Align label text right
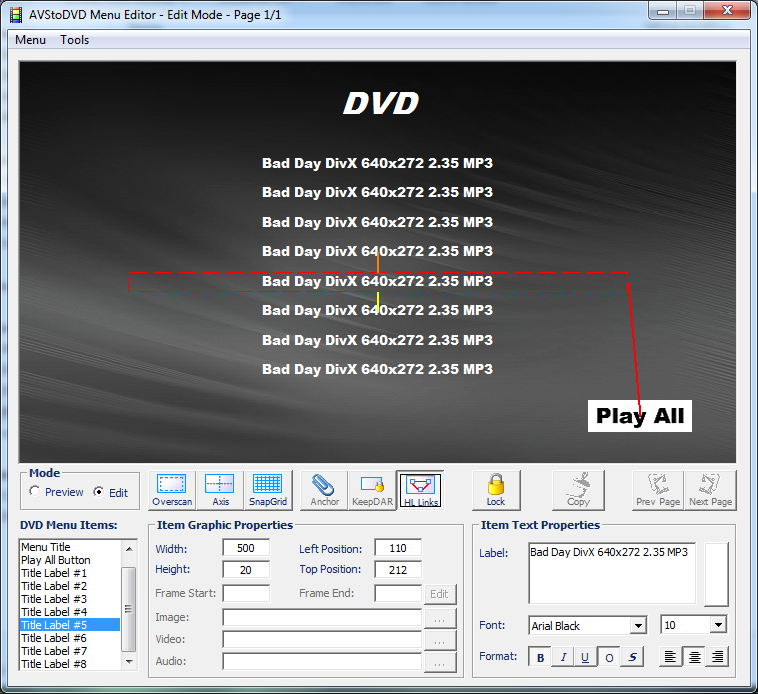This screenshot has height=694, width=758. (717, 657)
